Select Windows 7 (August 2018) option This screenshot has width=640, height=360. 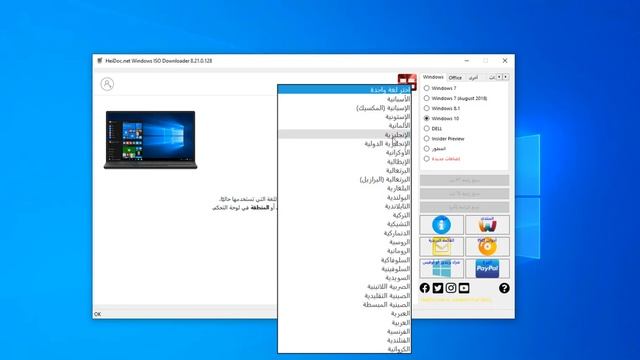(x=427, y=98)
